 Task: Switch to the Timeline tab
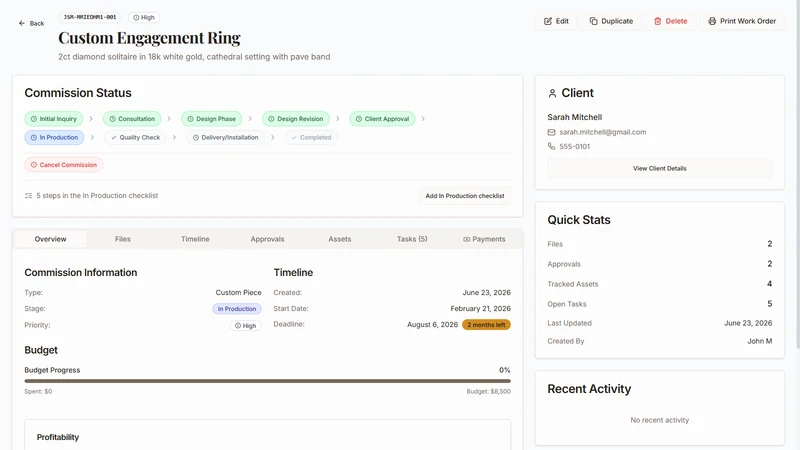click(x=195, y=239)
